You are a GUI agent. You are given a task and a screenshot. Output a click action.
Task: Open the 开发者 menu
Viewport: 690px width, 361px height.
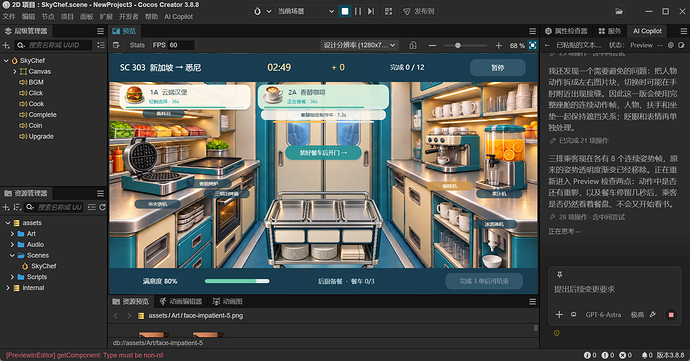coord(128,17)
